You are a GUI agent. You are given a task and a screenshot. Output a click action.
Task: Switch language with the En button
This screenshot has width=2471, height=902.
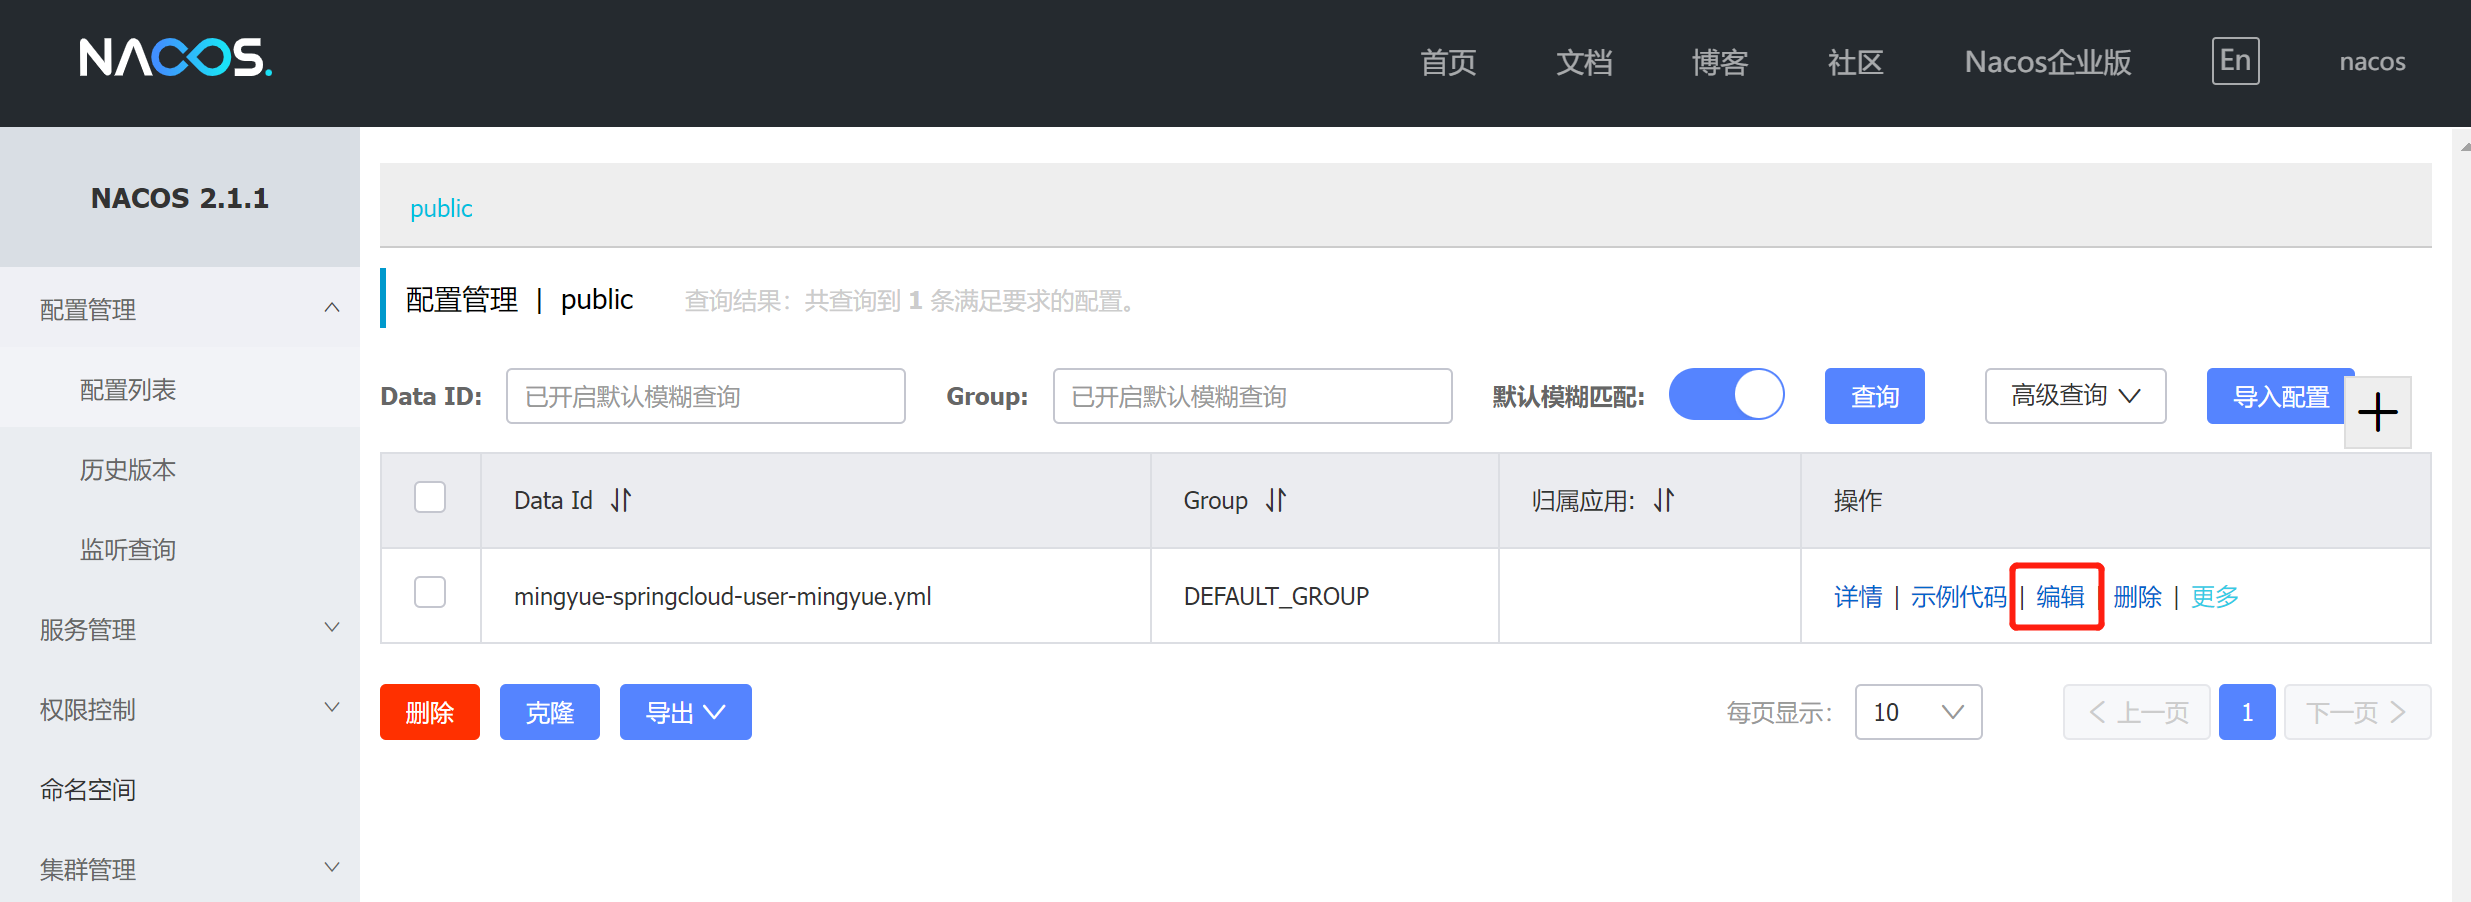click(2235, 61)
